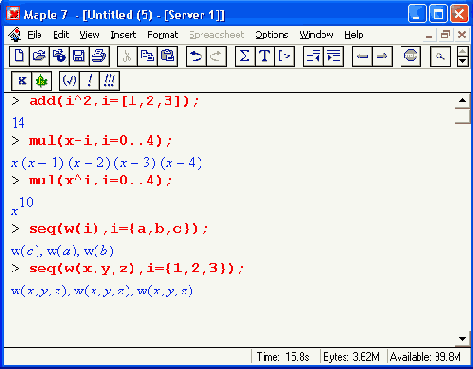Undo the last action with the arrow icon
The width and height of the screenshot is (473, 369).
tap(196, 56)
